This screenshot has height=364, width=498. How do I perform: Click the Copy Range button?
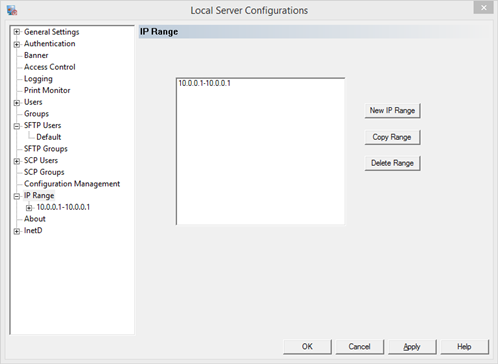392,137
